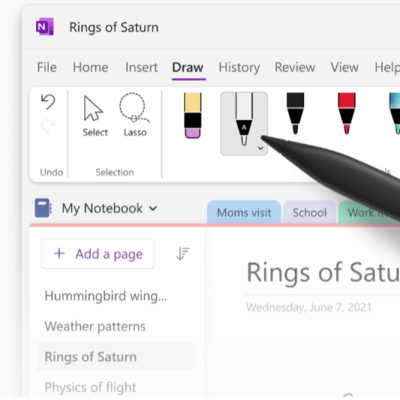400x400 pixels.
Task: Expand the selected pen's options chevron
Action: 261,148
